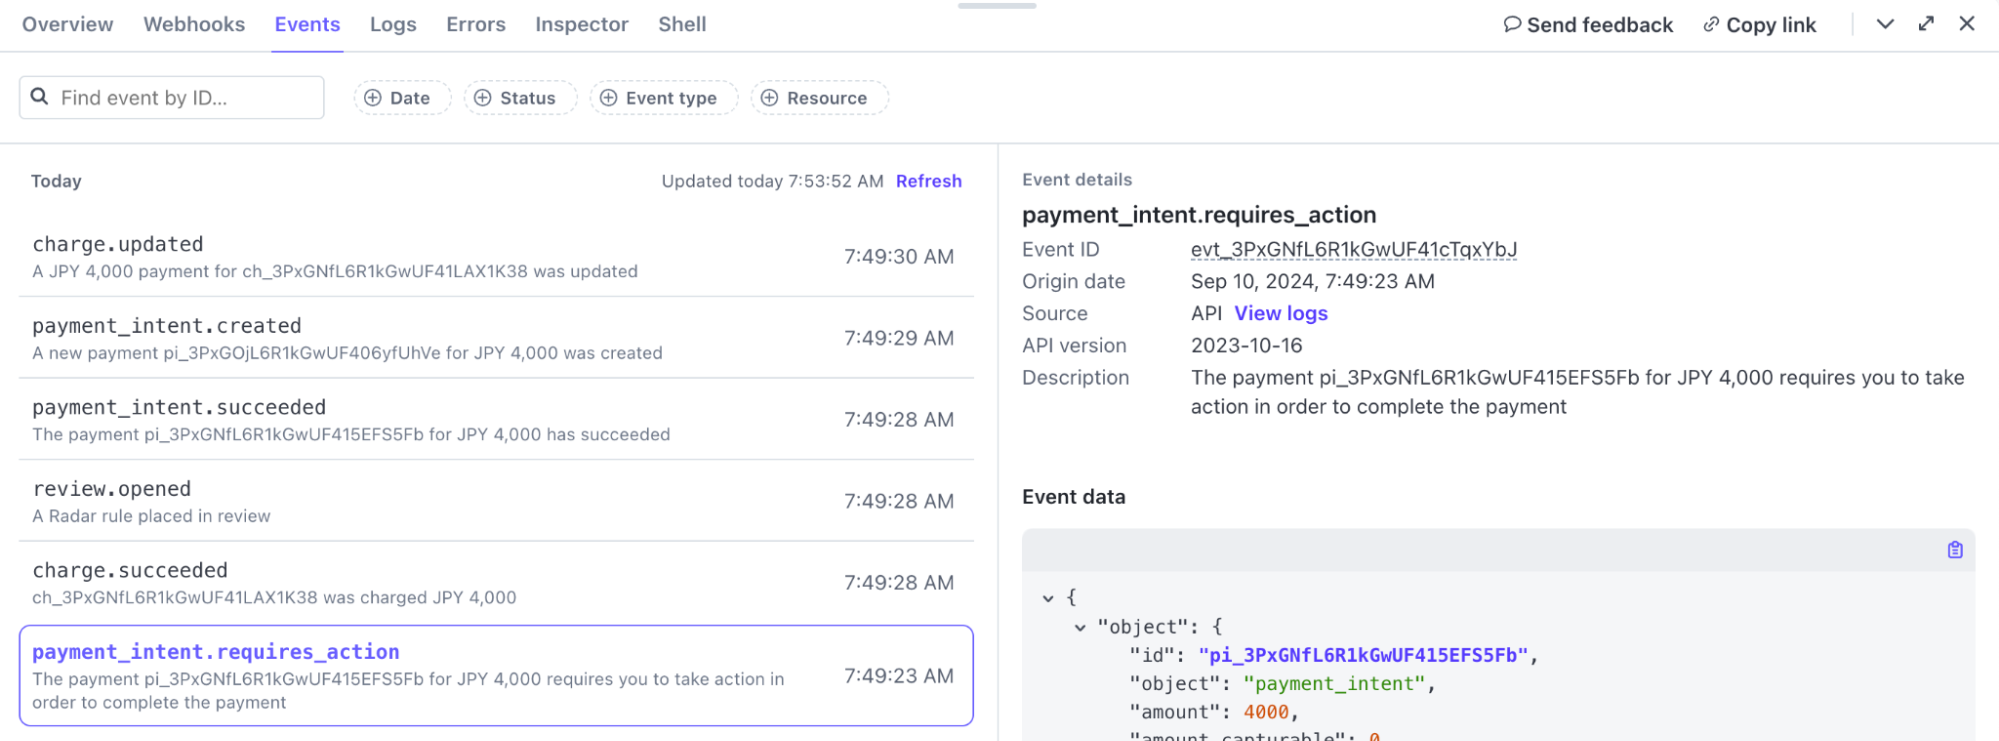Image resolution: width=1999 pixels, height=741 pixels.
Task: Open the Logs tab
Action: point(393,24)
